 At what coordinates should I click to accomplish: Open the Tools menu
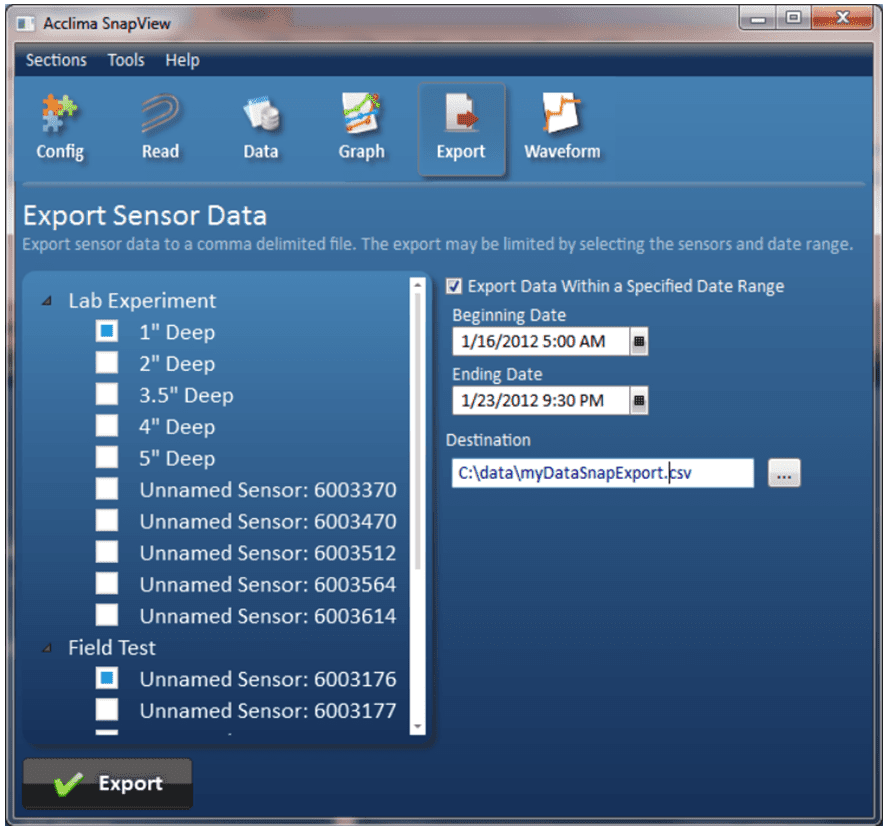click(x=126, y=60)
